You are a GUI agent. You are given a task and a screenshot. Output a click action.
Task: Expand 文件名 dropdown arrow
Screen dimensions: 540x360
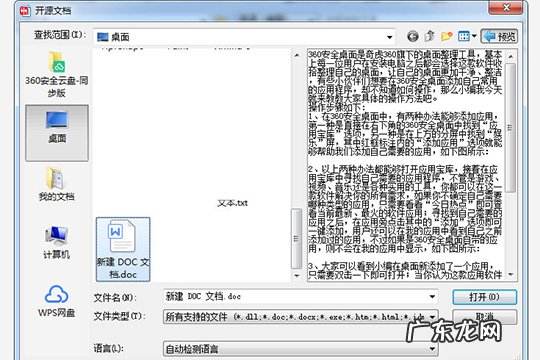coord(432,297)
